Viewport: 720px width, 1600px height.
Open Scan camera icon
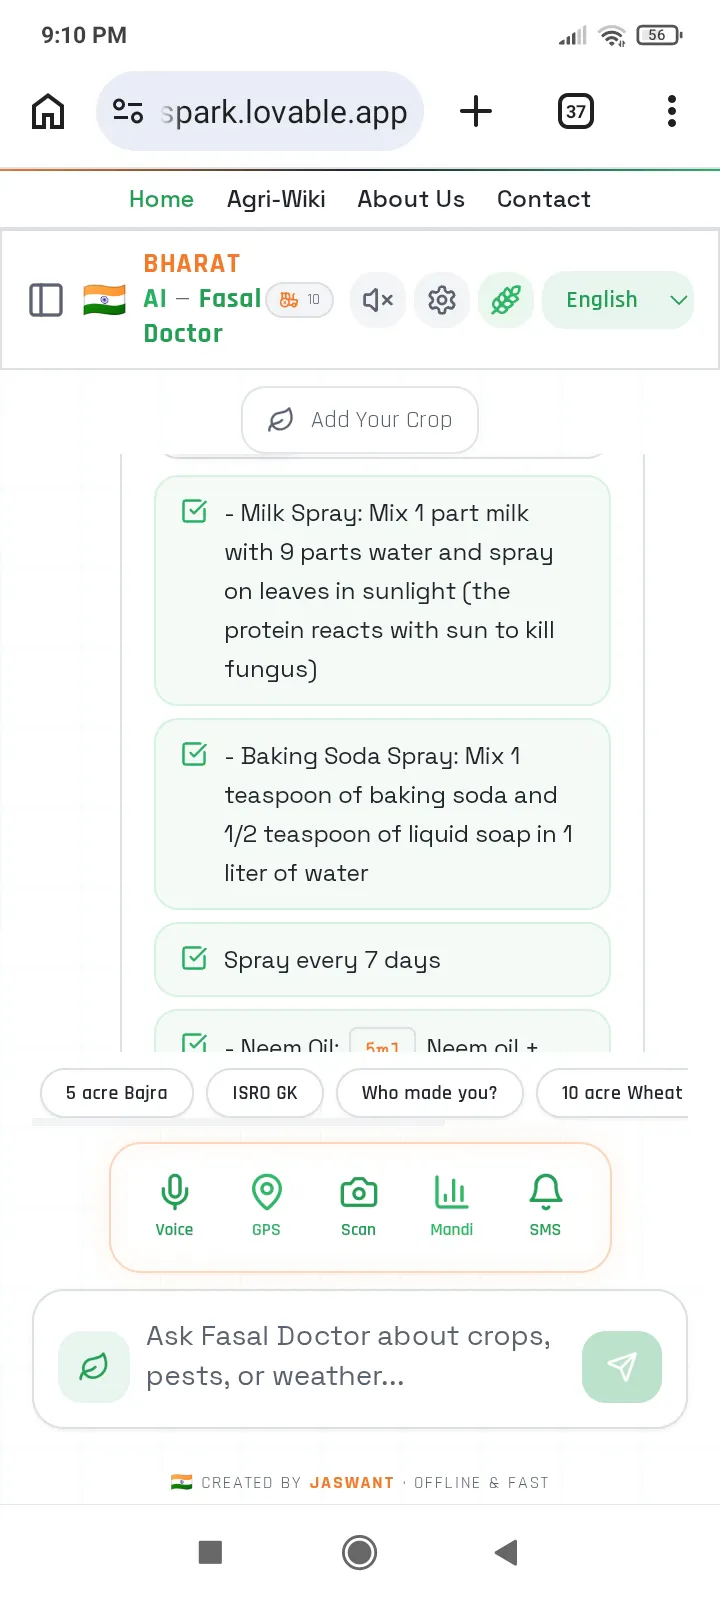(358, 1206)
